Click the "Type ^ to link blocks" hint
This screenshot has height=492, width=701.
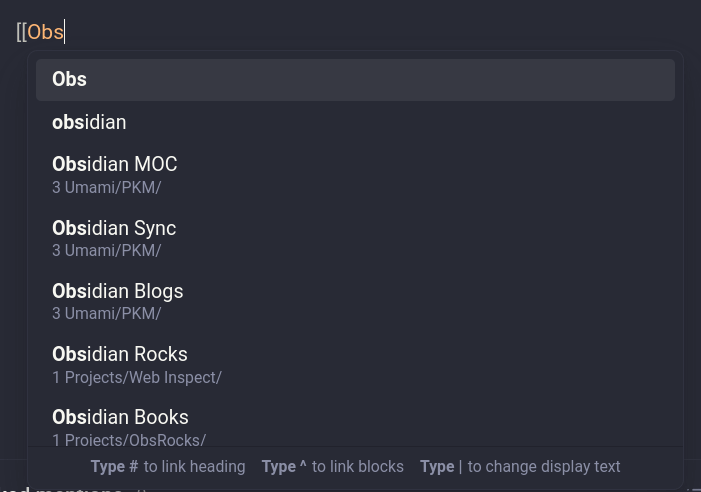333,467
